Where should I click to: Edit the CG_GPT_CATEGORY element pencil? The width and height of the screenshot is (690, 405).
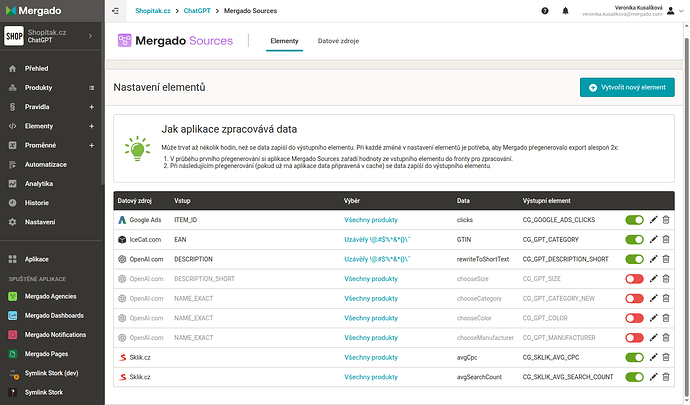point(653,239)
